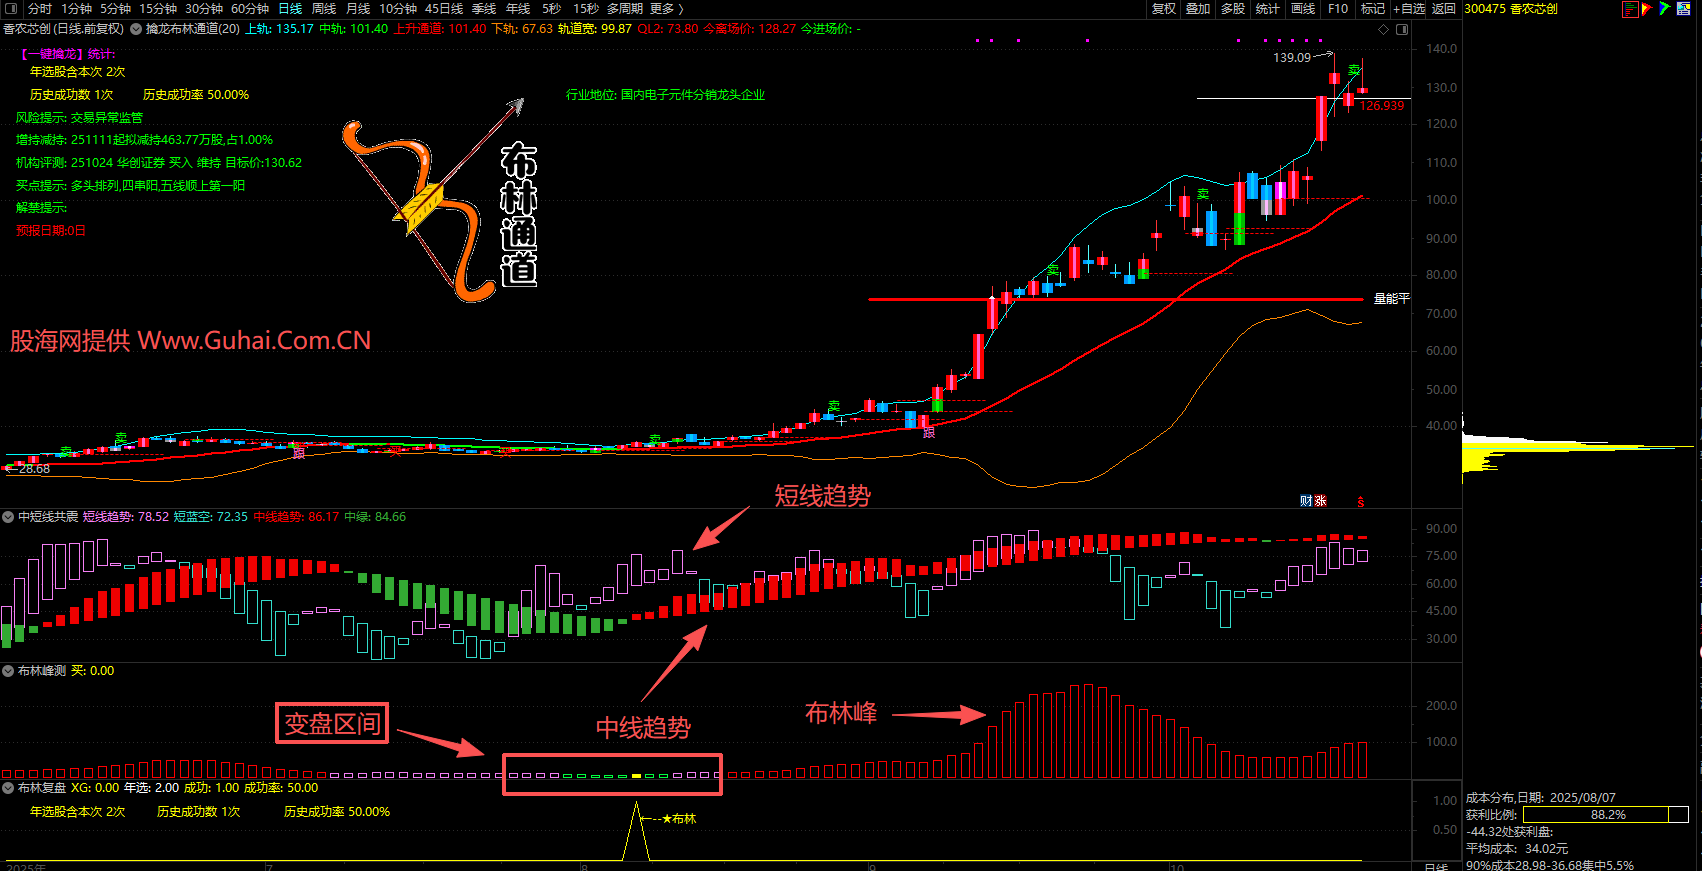Switch to the 周线 period tab

tap(324, 9)
